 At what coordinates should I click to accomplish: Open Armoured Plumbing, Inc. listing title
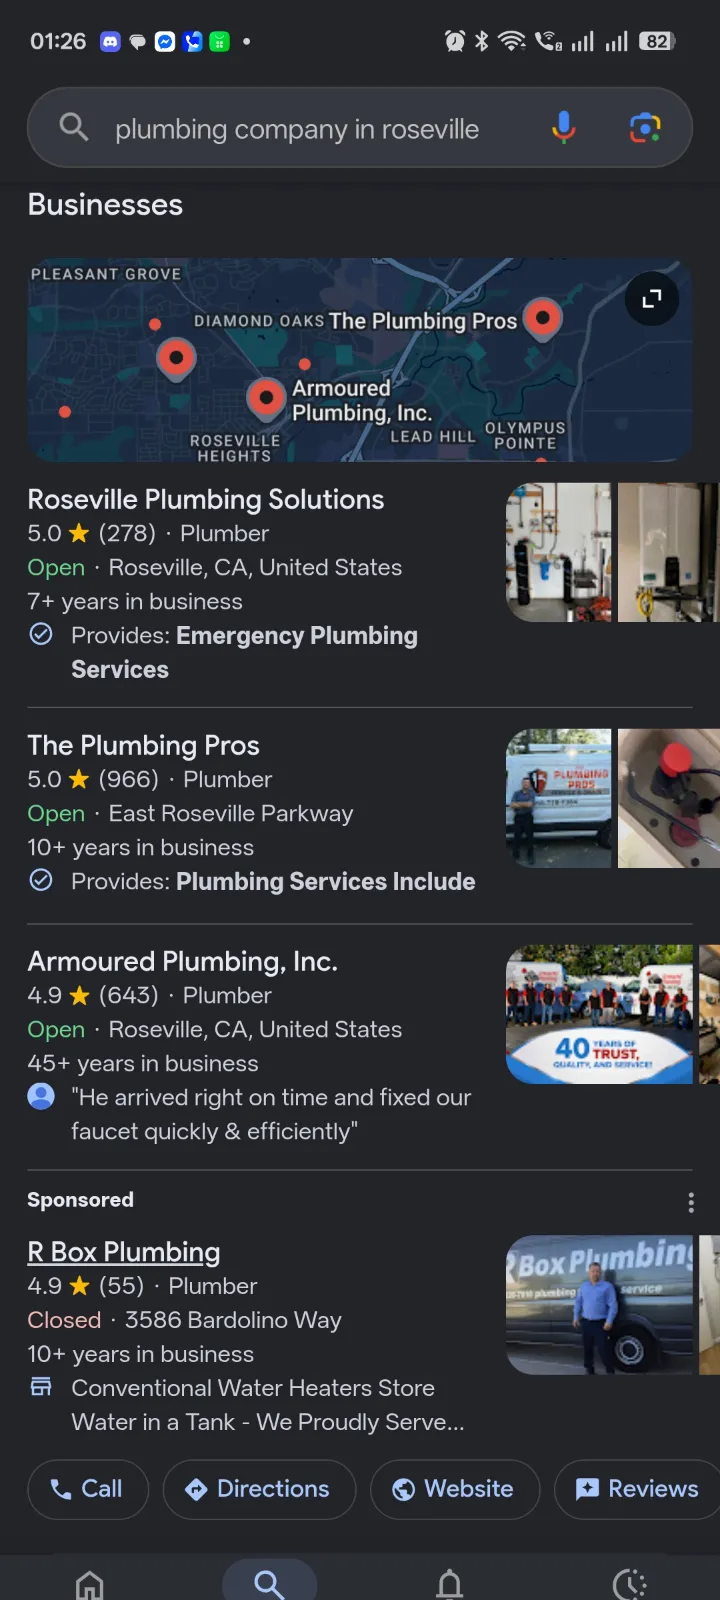tap(183, 961)
